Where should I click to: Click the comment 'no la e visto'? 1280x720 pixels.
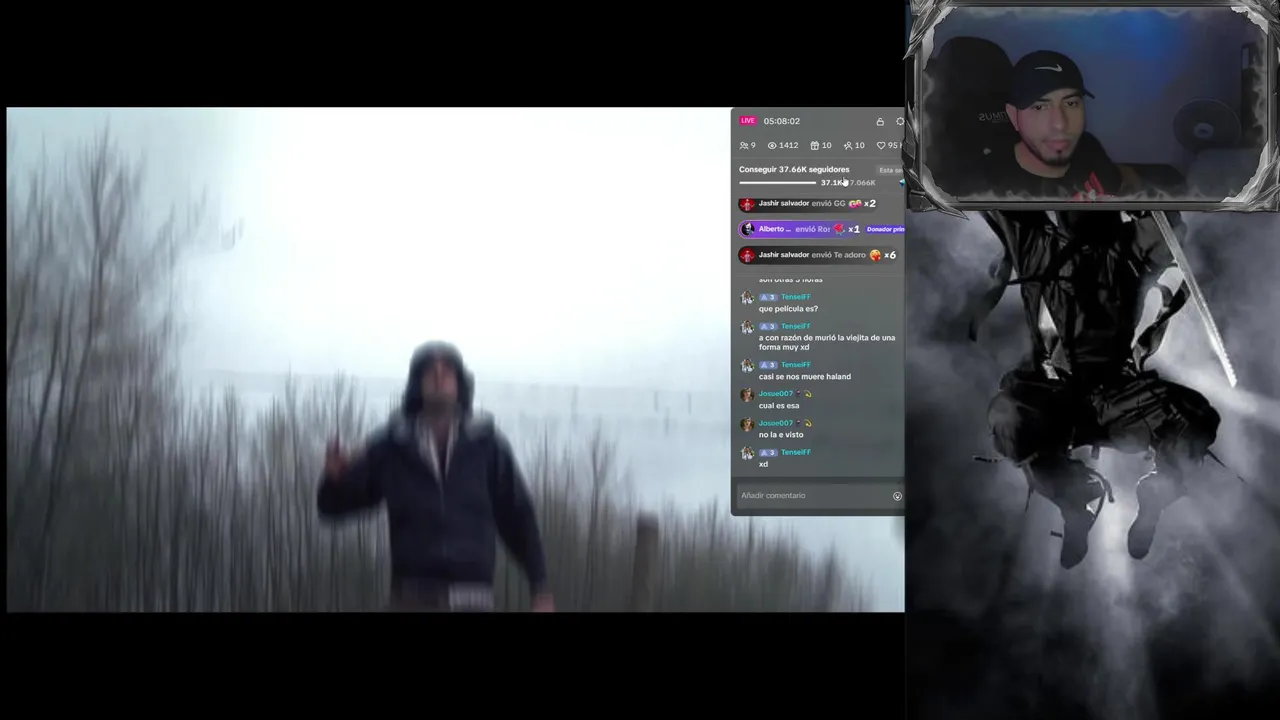tap(781, 435)
